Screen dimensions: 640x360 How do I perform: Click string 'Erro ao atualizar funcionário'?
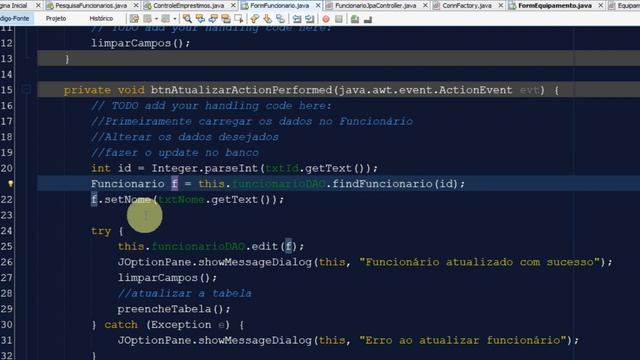pyautogui.click(x=462, y=340)
